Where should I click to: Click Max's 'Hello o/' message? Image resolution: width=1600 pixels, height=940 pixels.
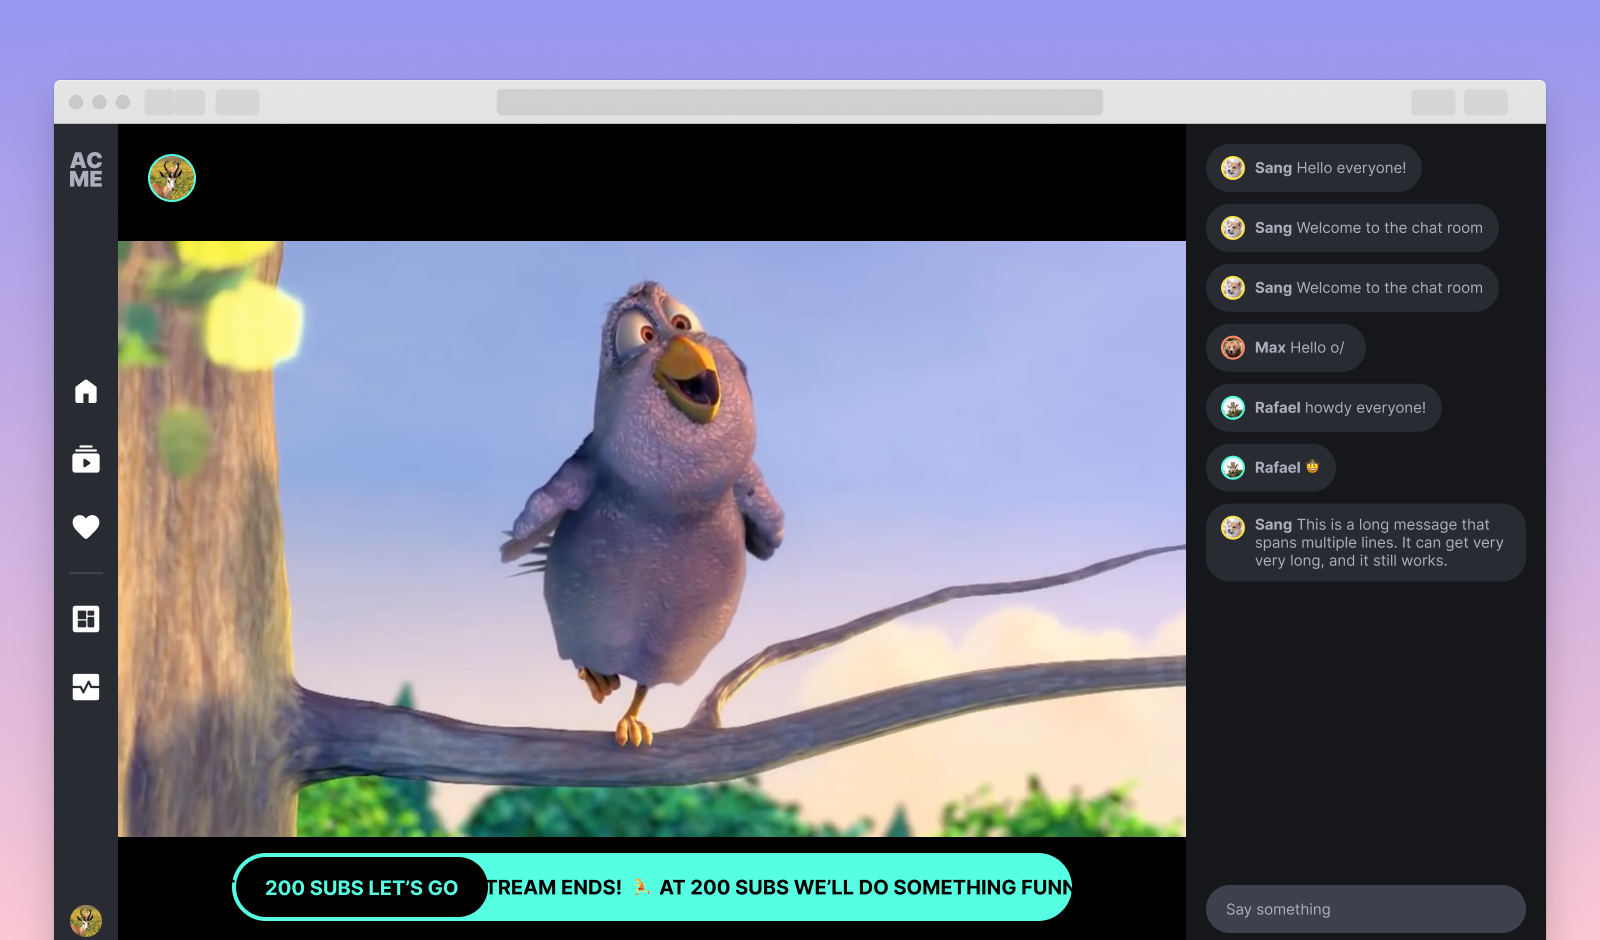[x=1286, y=348]
